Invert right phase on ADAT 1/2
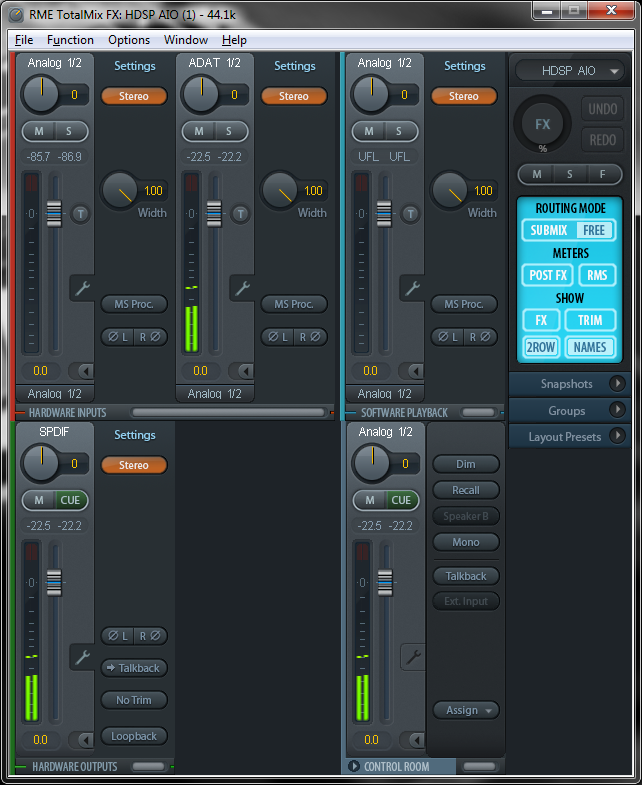 pyautogui.click(x=310, y=337)
